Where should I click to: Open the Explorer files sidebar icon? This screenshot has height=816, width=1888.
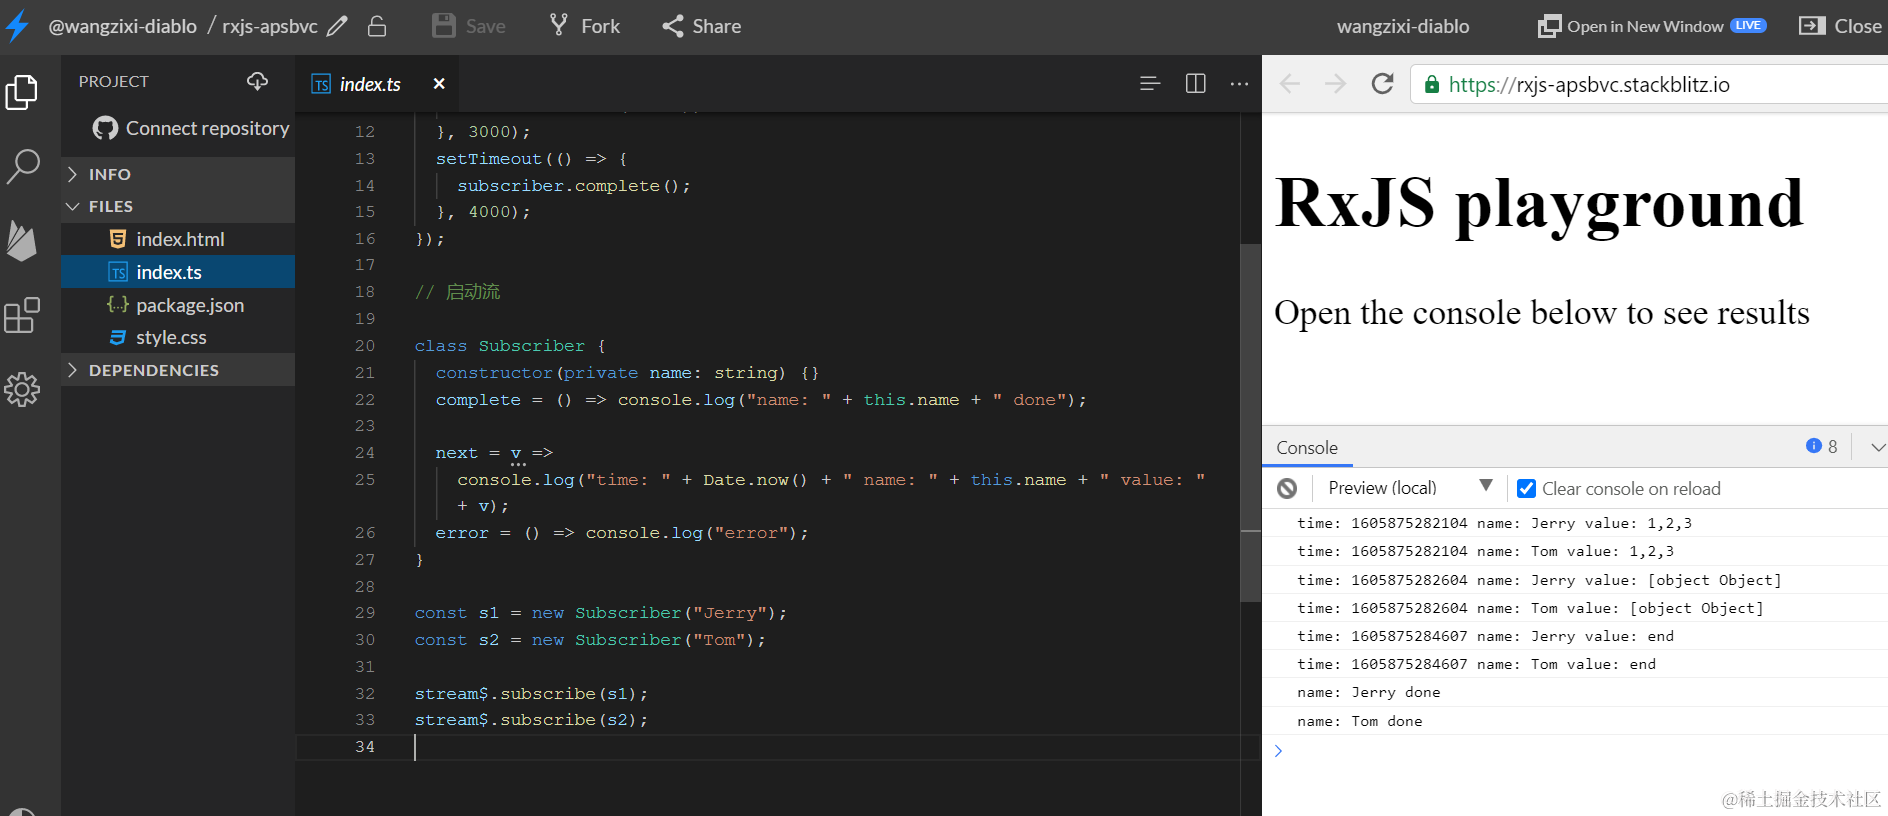[22, 92]
